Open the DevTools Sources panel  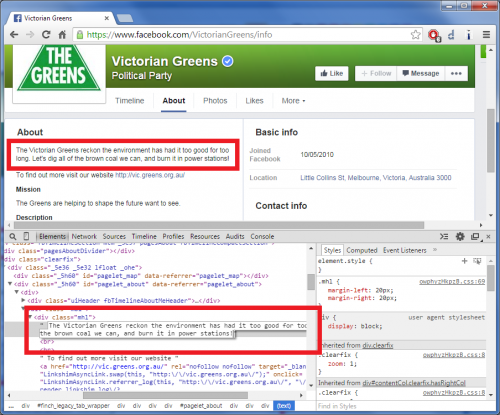[114, 236]
